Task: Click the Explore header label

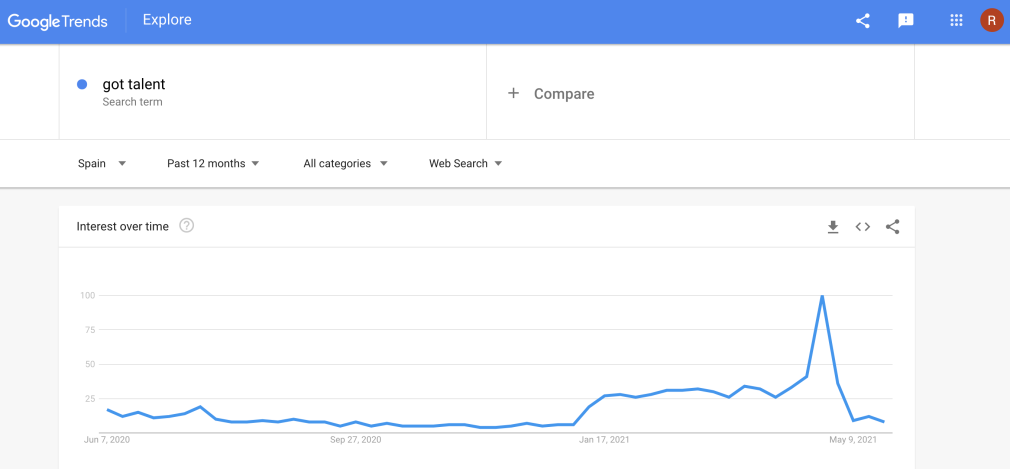Action: (x=167, y=20)
